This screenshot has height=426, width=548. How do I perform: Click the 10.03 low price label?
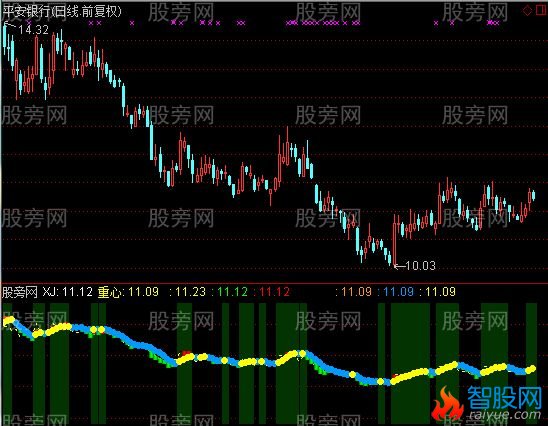pyautogui.click(x=421, y=266)
